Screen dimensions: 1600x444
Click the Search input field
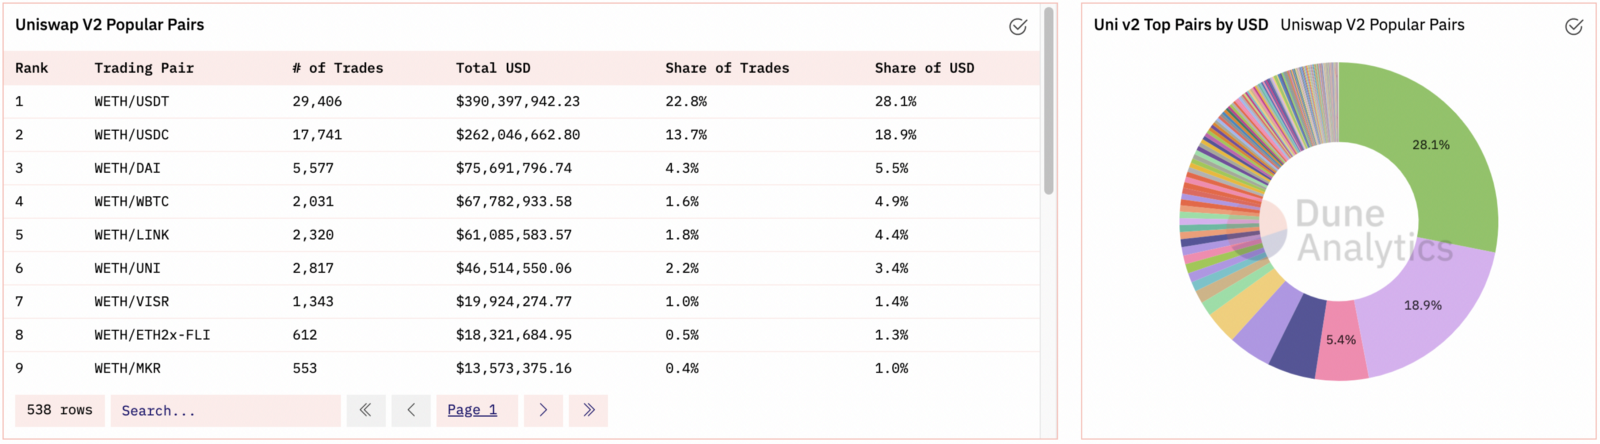click(226, 410)
